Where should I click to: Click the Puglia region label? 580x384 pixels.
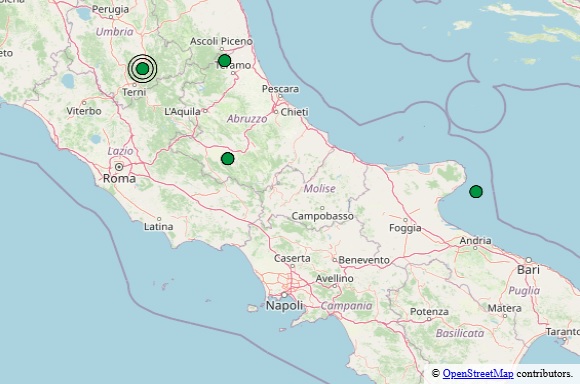tap(524, 291)
